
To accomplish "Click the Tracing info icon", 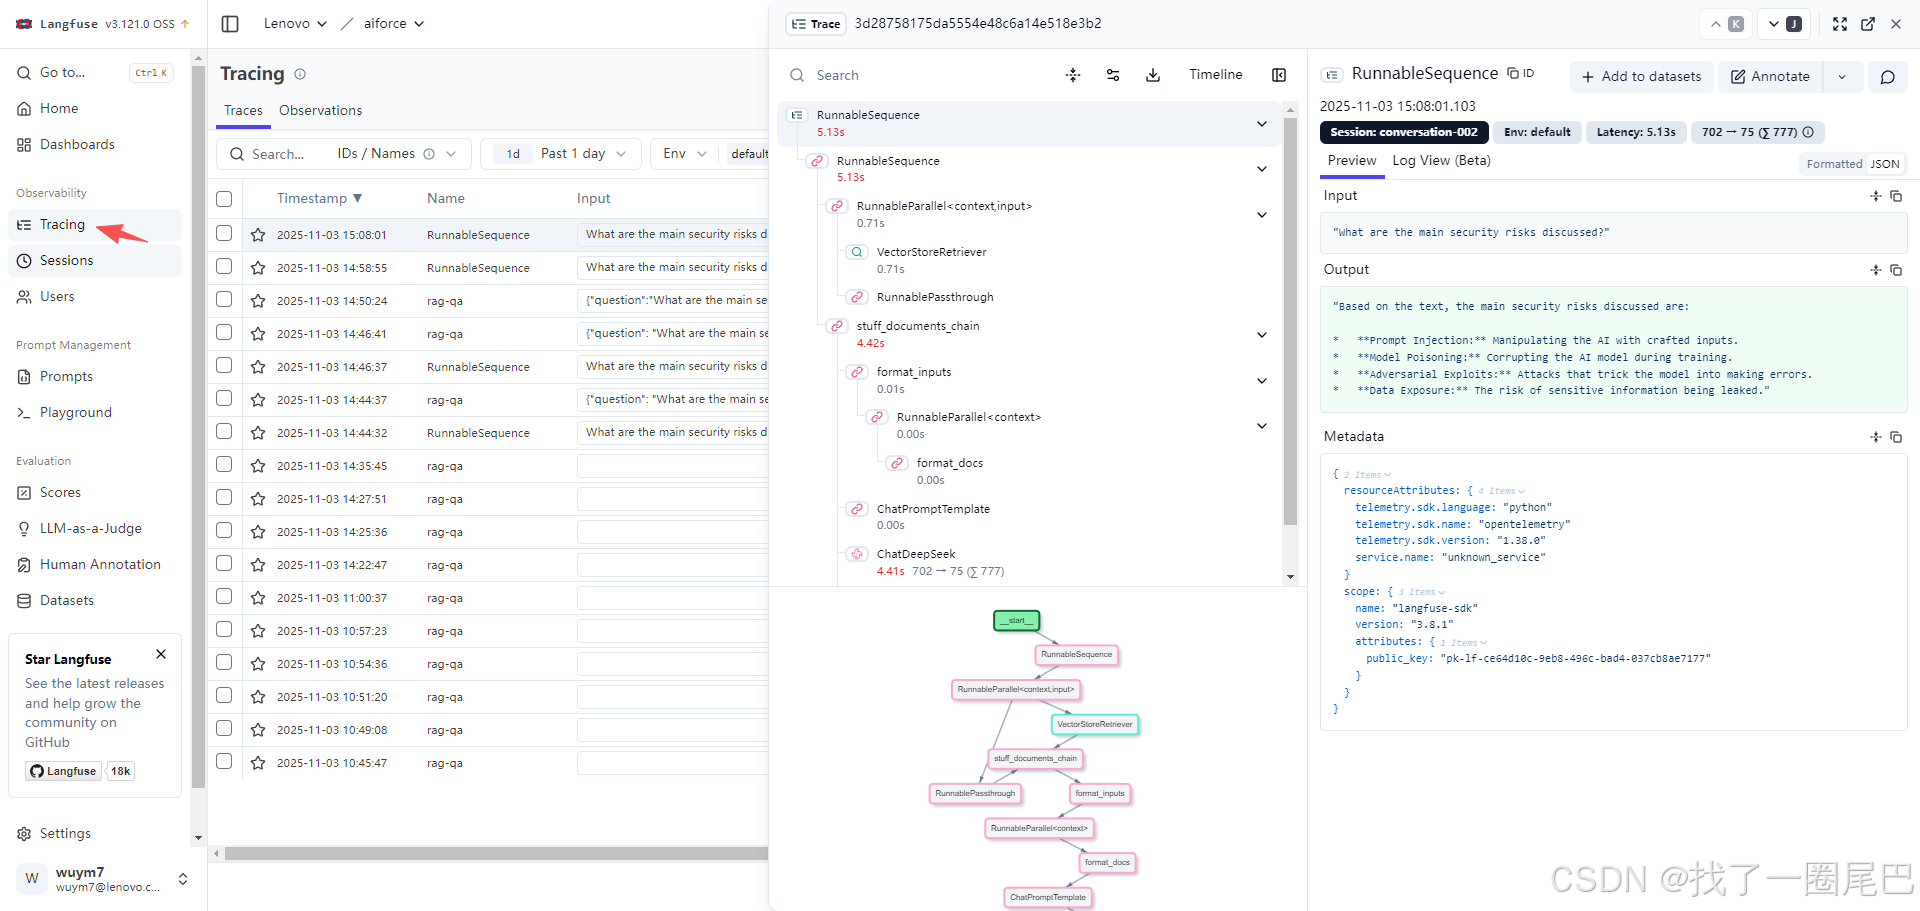I will point(300,74).
